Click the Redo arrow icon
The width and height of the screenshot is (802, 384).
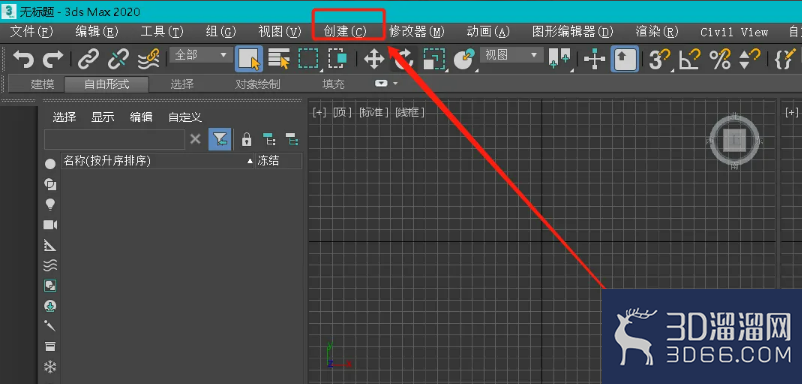click(52, 59)
